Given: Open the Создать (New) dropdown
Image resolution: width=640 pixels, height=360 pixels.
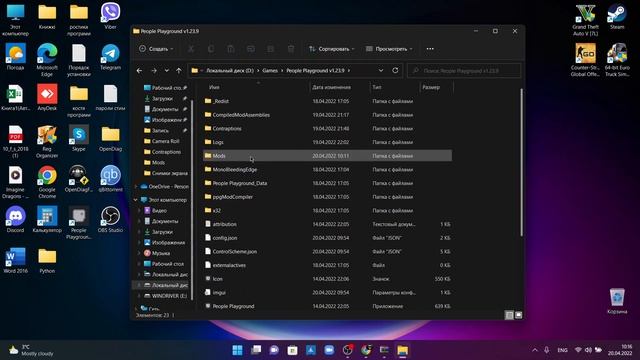Looking at the screenshot, I should pyautogui.click(x=156, y=49).
